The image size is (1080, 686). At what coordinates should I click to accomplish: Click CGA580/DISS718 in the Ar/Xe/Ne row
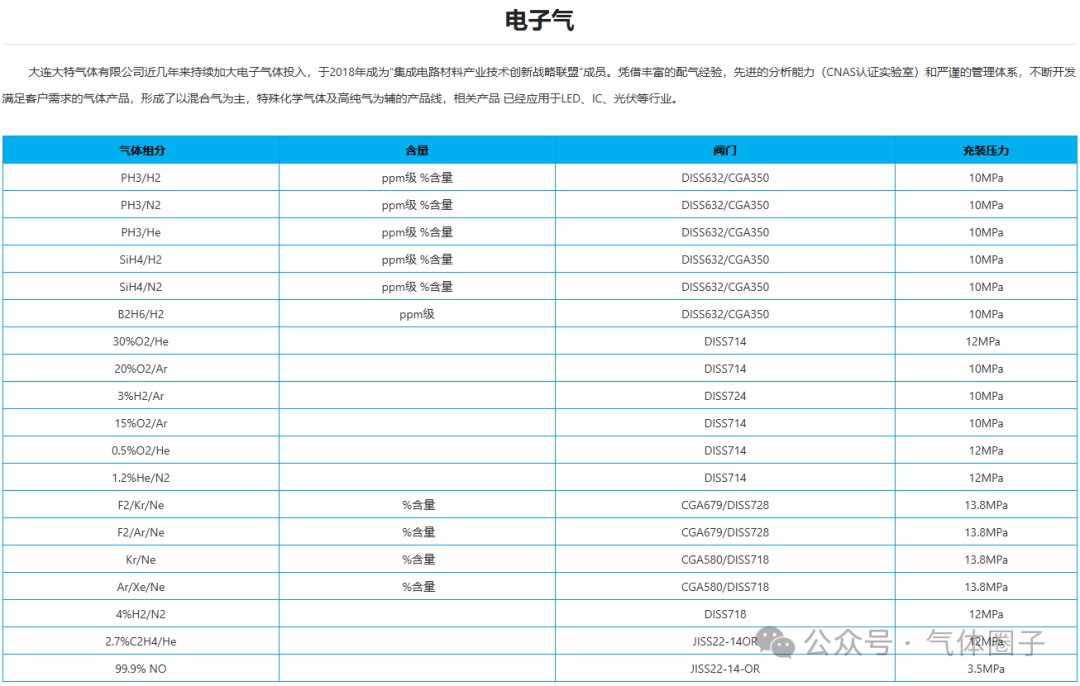725,587
